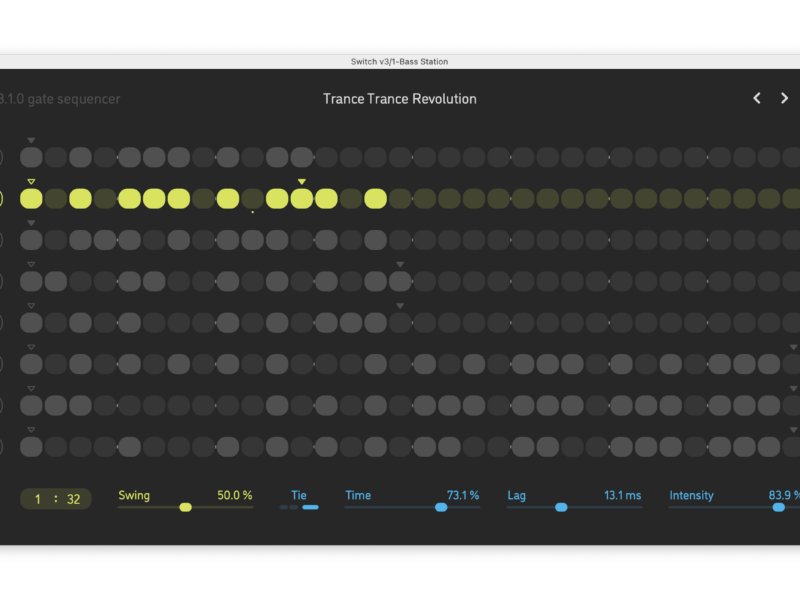Select the third row's start marker triangle
Image resolution: width=800 pixels, height=600 pixels.
(31, 223)
